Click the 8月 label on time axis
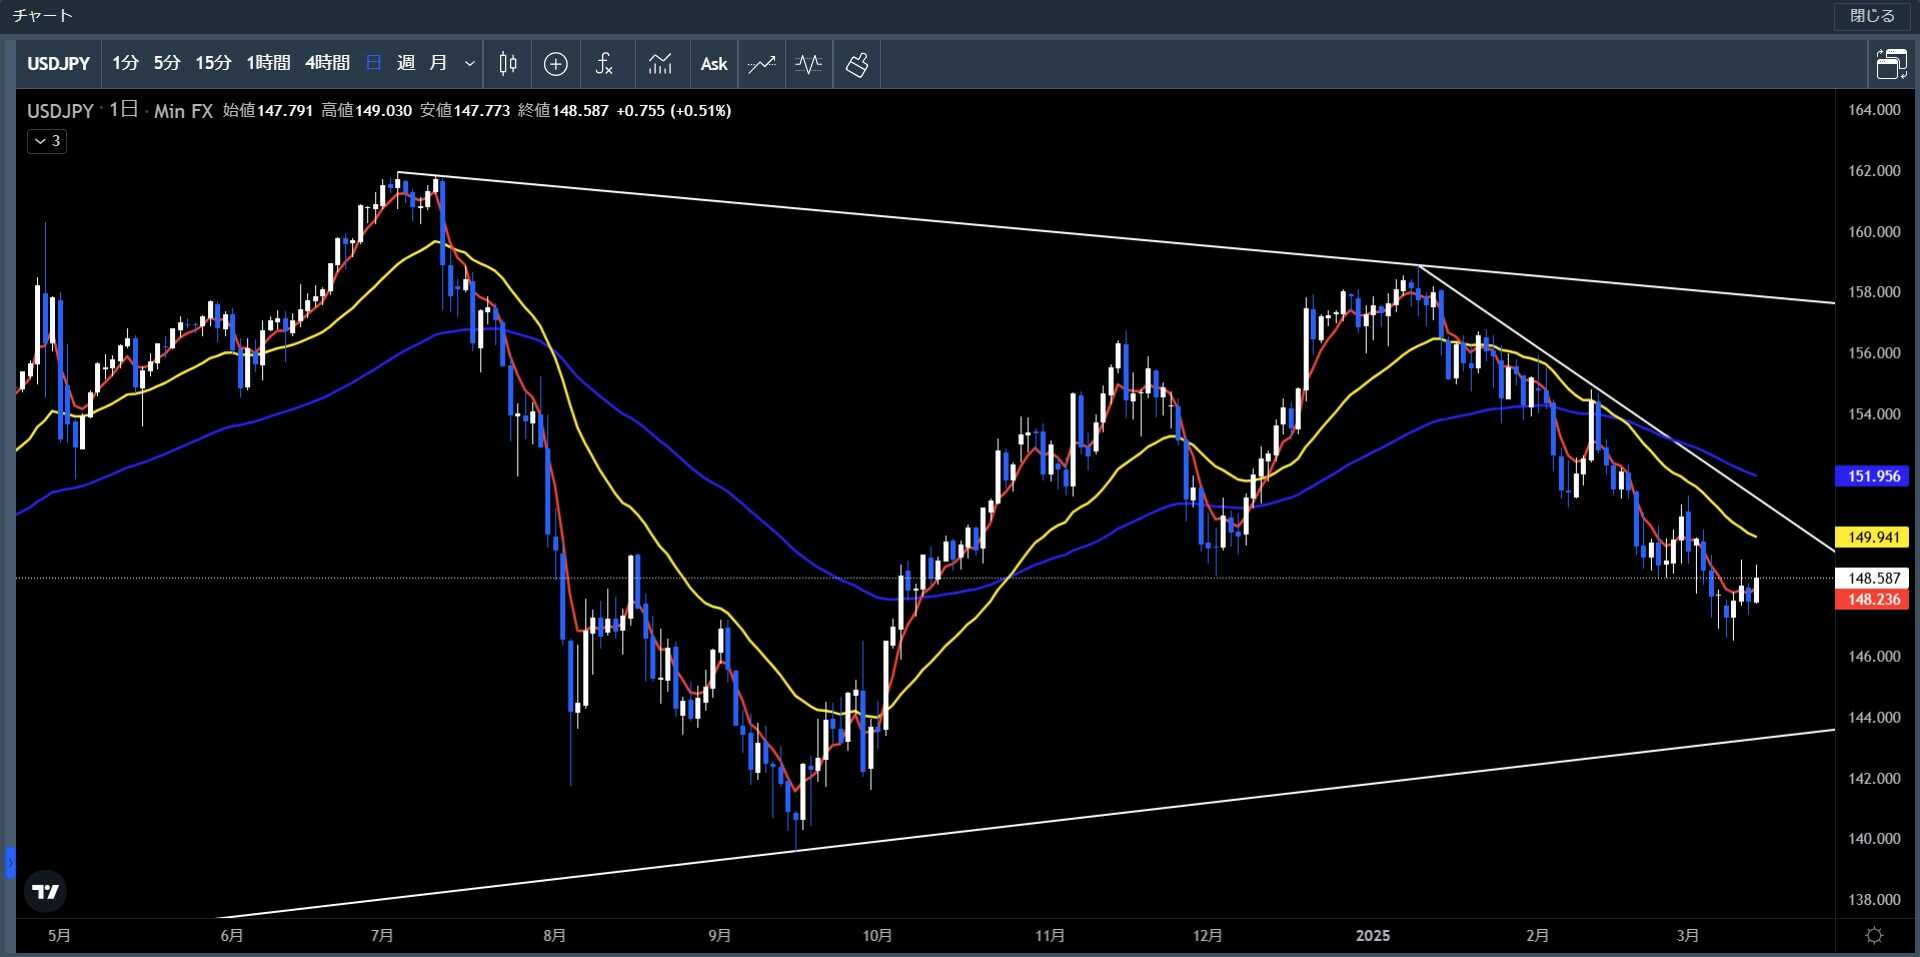 (554, 935)
